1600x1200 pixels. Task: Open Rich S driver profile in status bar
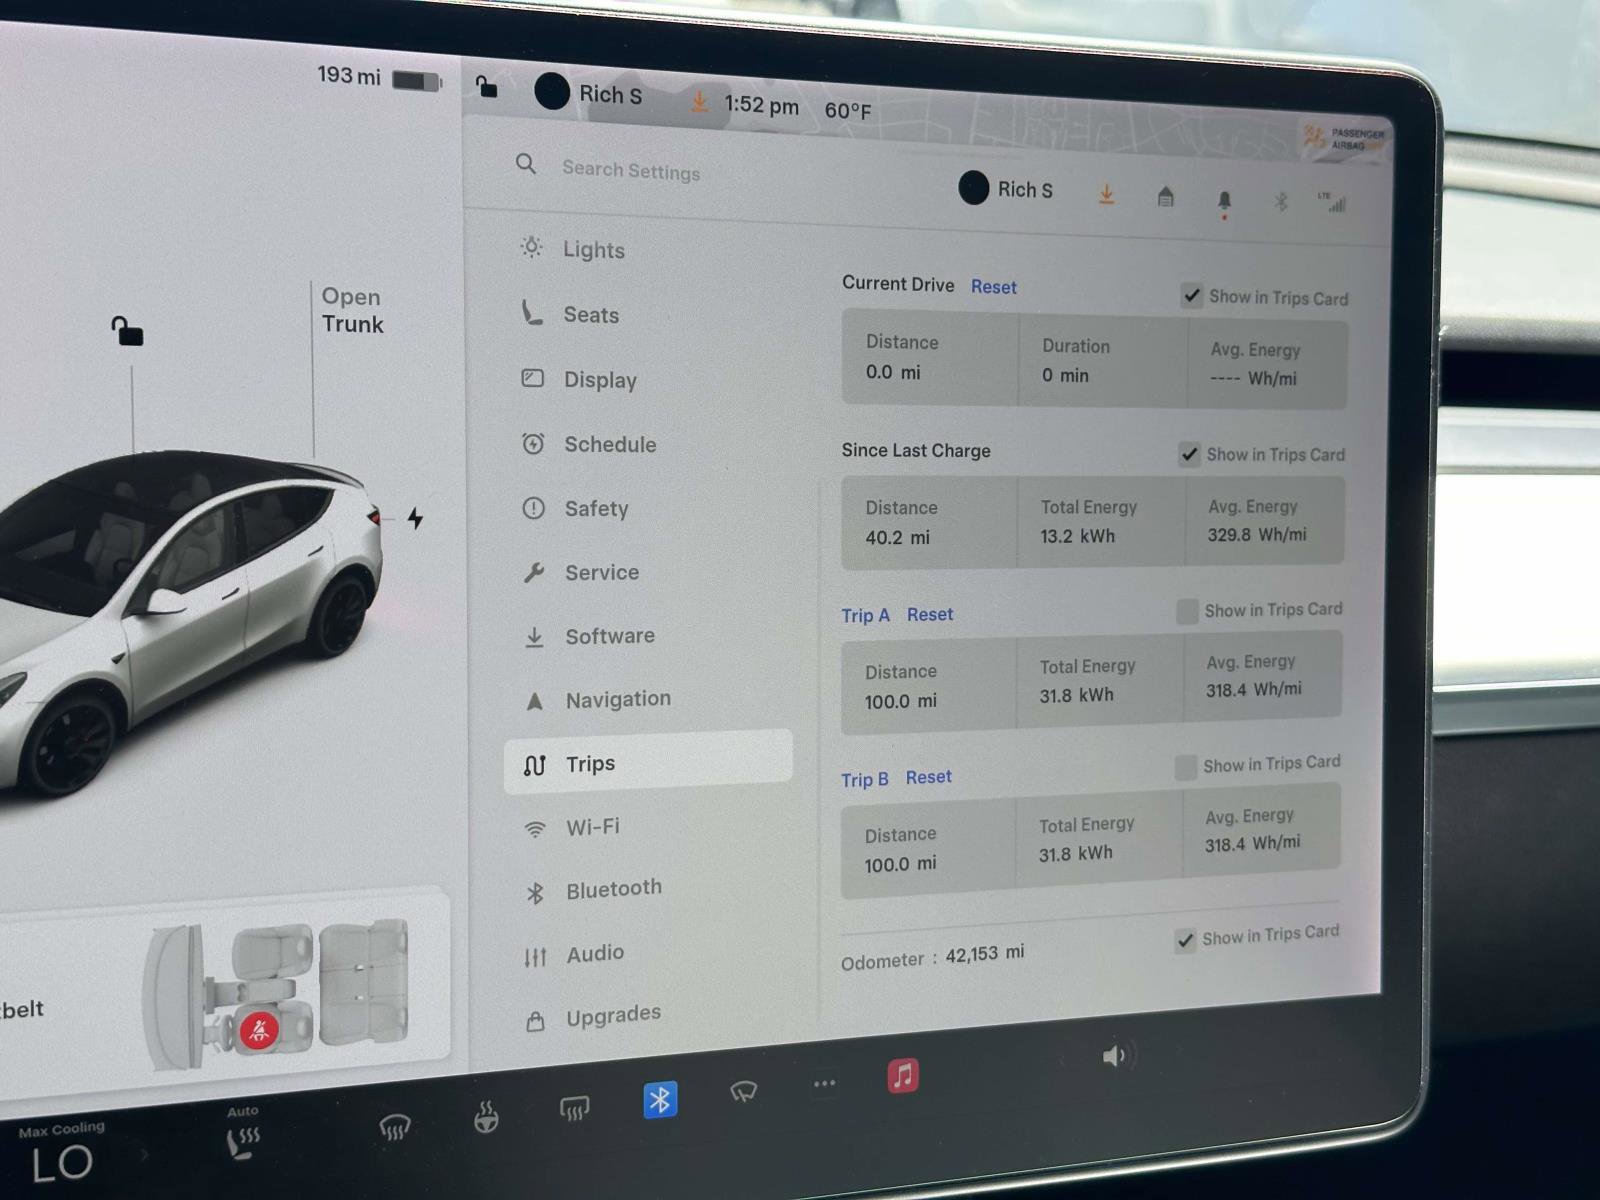[x=589, y=93]
